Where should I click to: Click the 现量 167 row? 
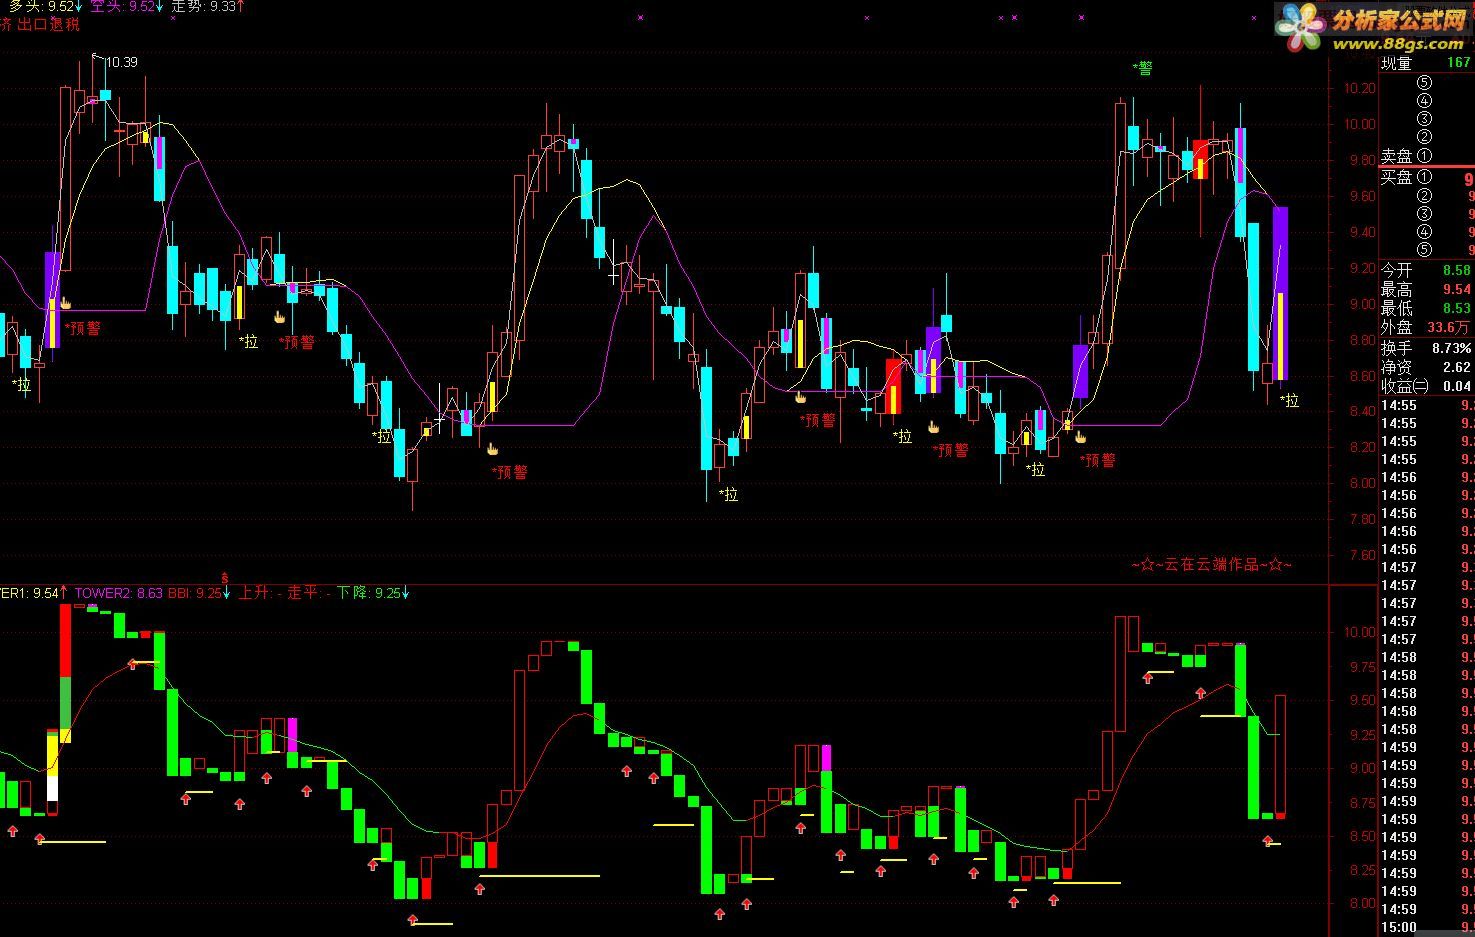click(1427, 64)
